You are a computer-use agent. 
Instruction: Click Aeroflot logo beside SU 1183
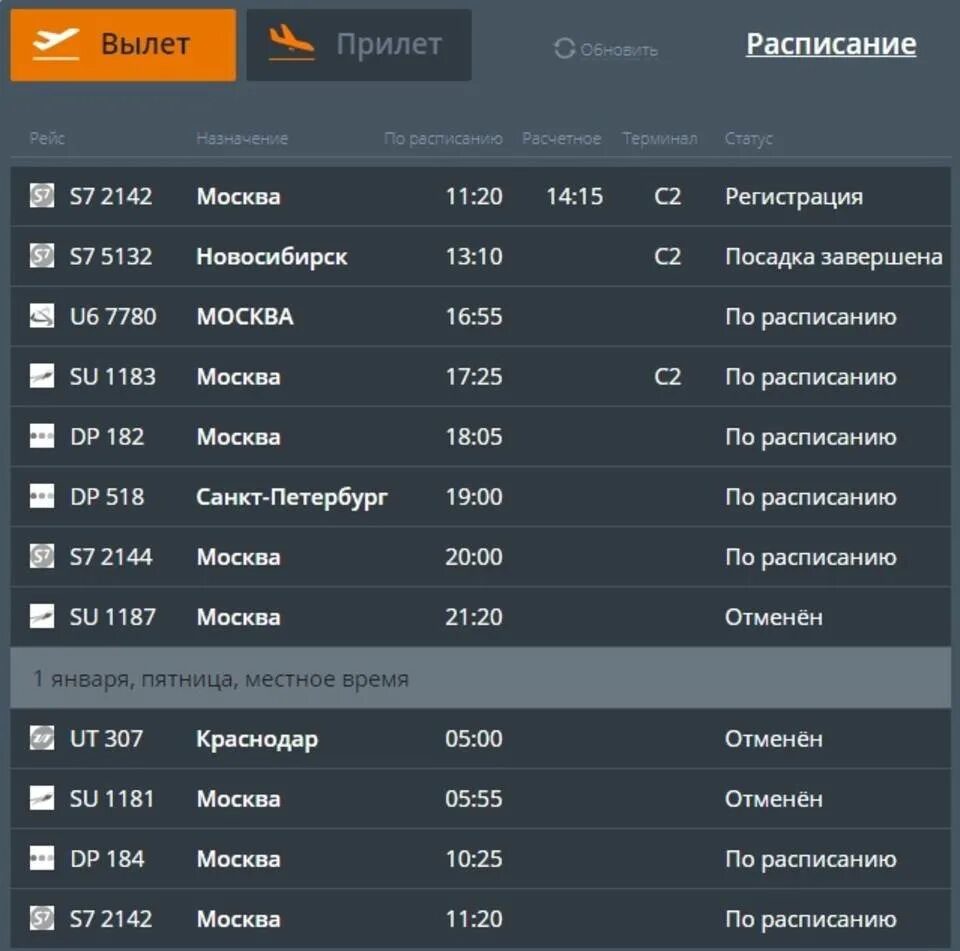coord(42,376)
